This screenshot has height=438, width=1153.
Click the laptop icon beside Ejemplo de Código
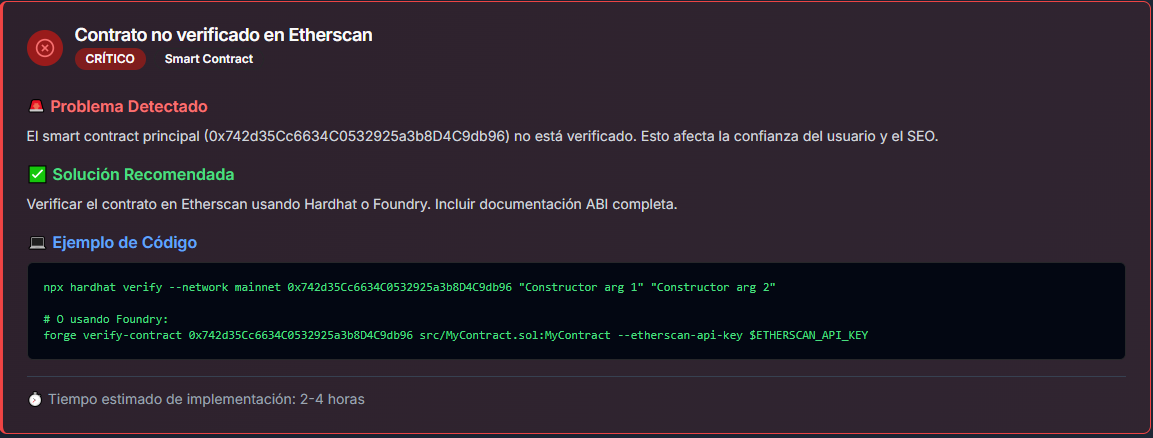point(36,243)
